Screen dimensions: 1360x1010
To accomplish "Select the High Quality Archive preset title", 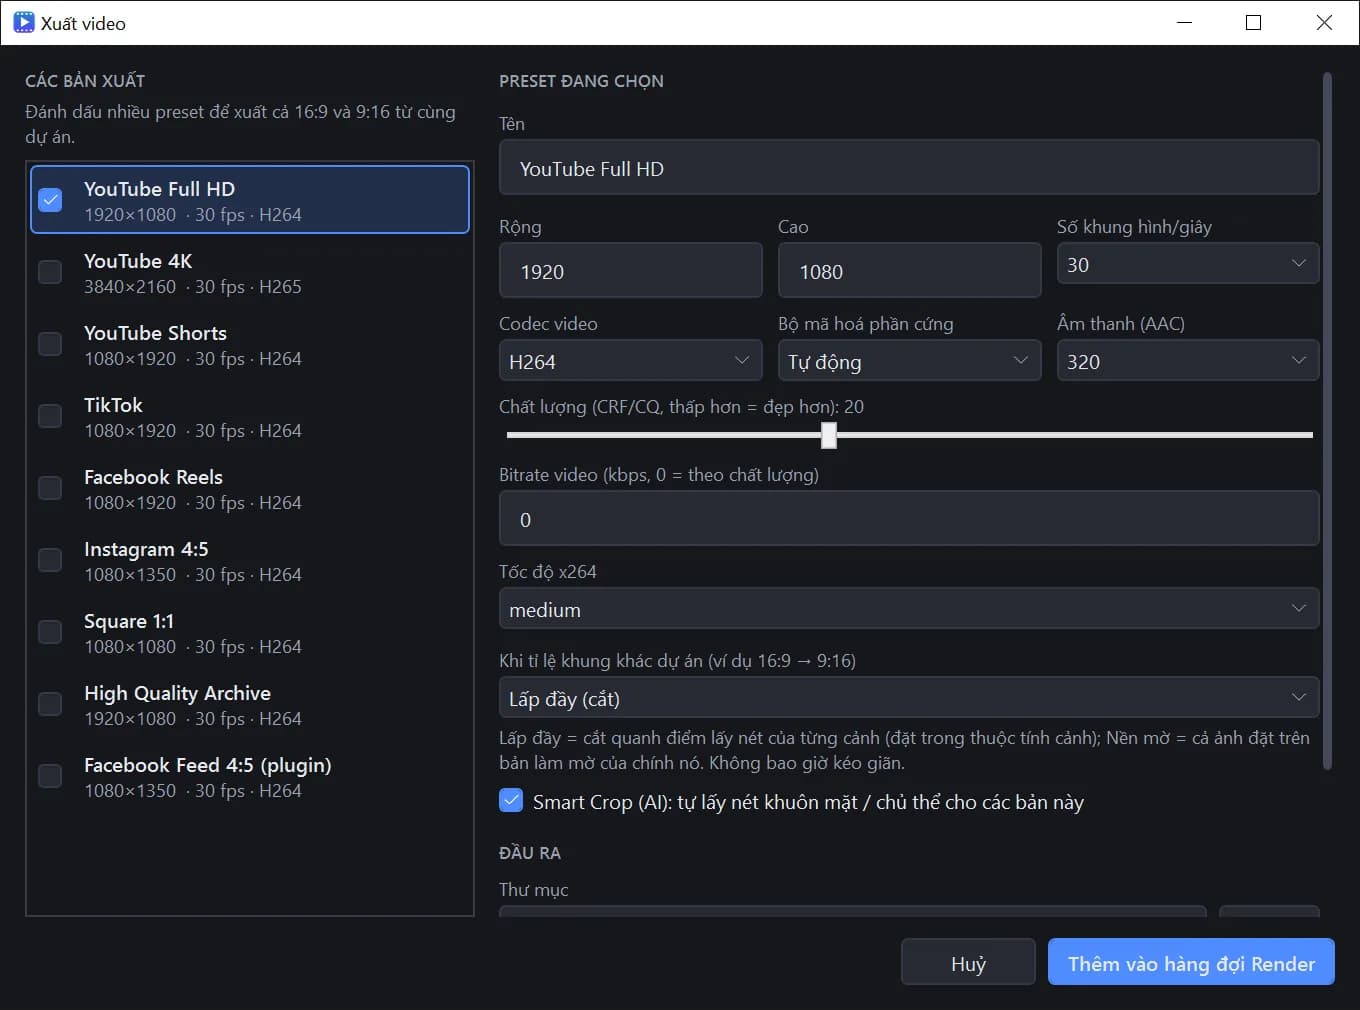I will click(x=177, y=693).
